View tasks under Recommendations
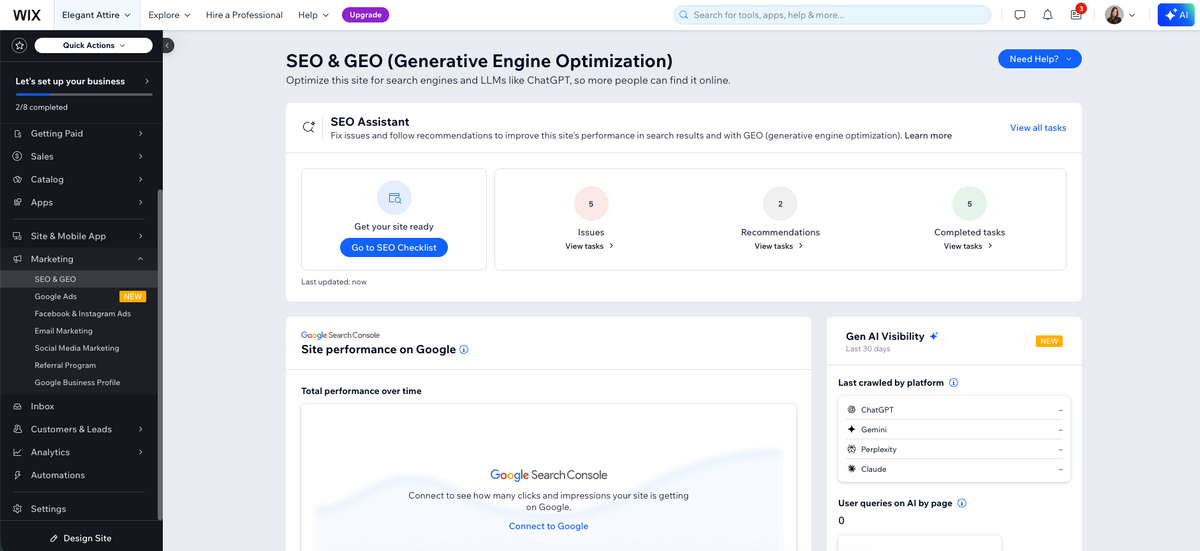Screen dimensions: 1200x551 pyautogui.click(x=780, y=246)
